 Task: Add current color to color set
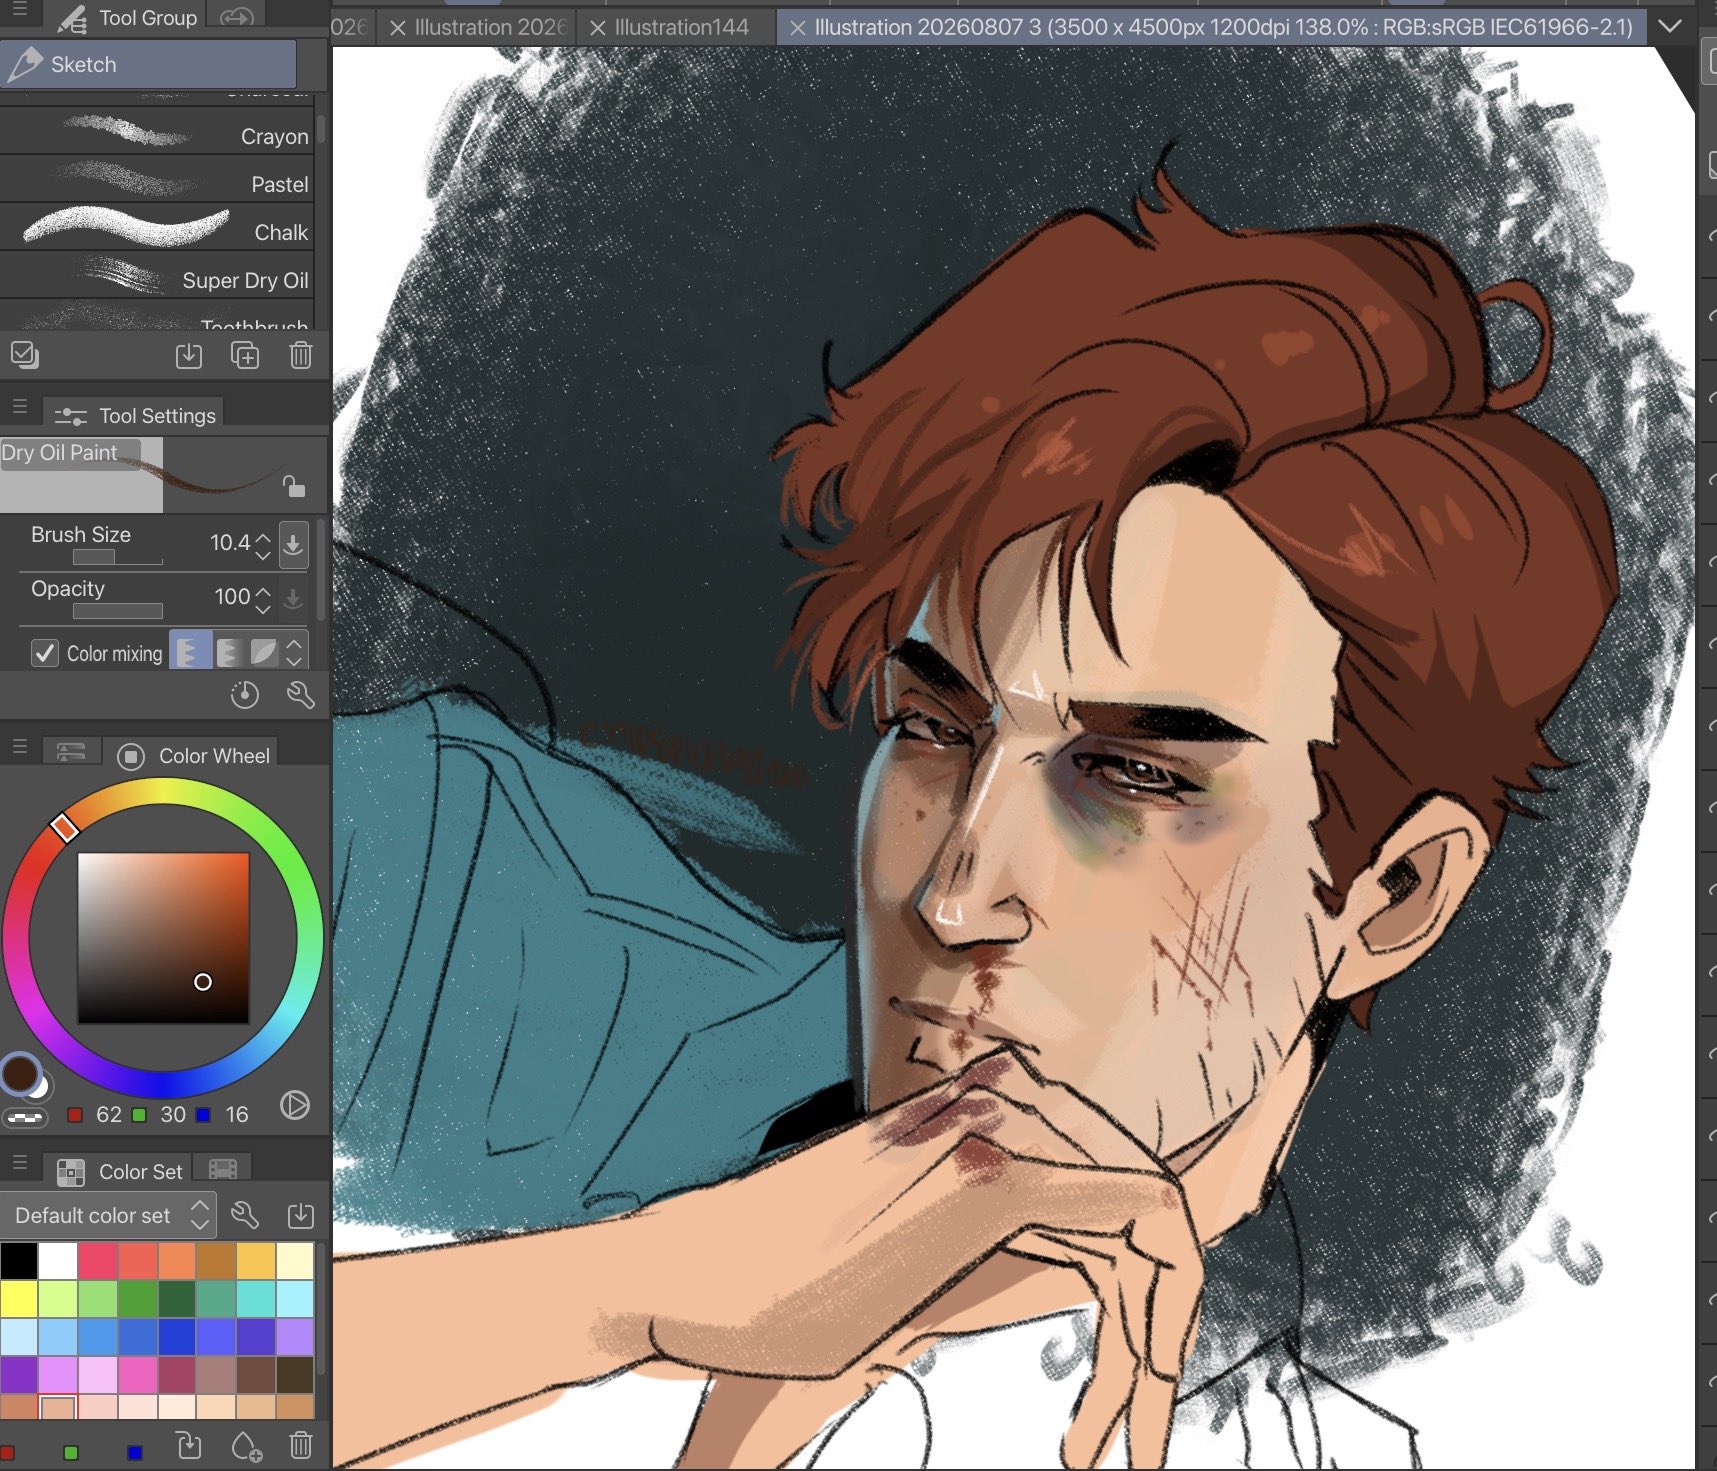245,1446
